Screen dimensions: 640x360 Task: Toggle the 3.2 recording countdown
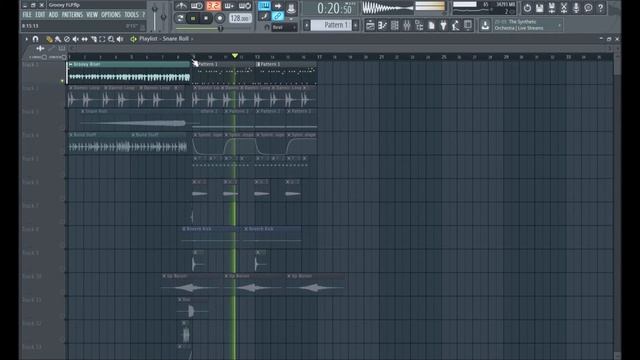[x=213, y=6]
